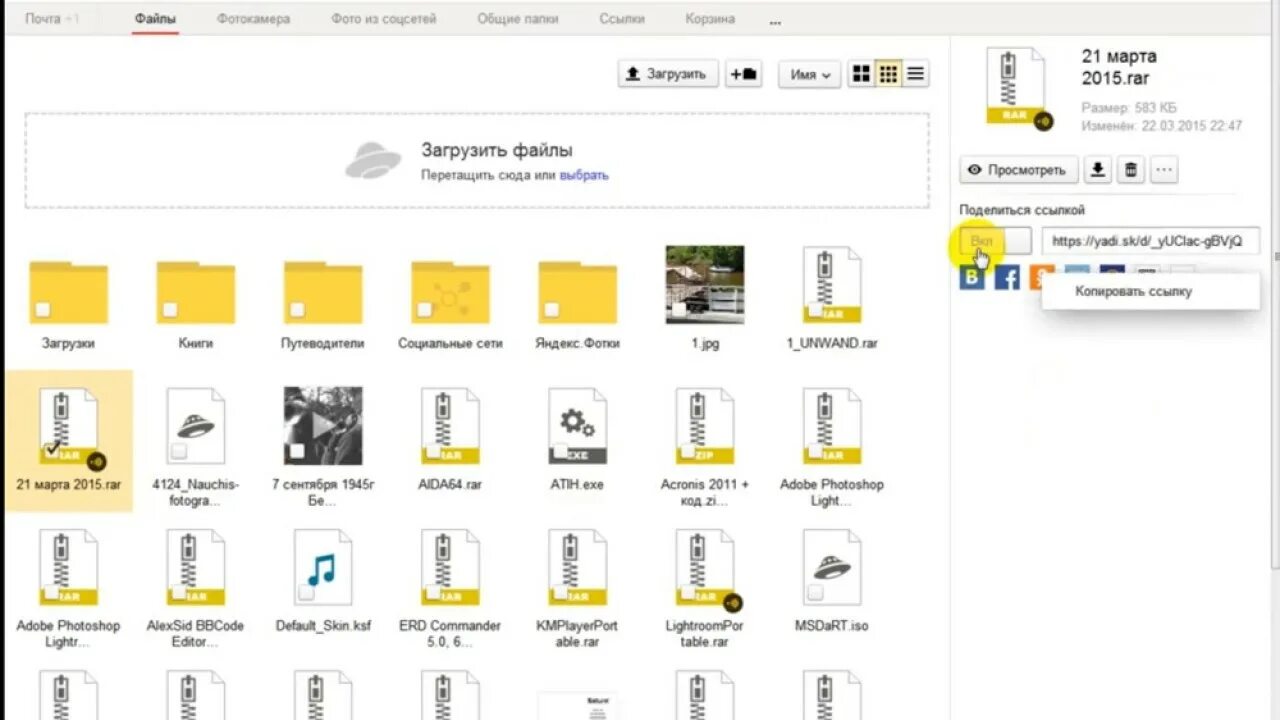Select the AIDA64.rar archive icon
The width and height of the screenshot is (1280, 720).
[450, 427]
